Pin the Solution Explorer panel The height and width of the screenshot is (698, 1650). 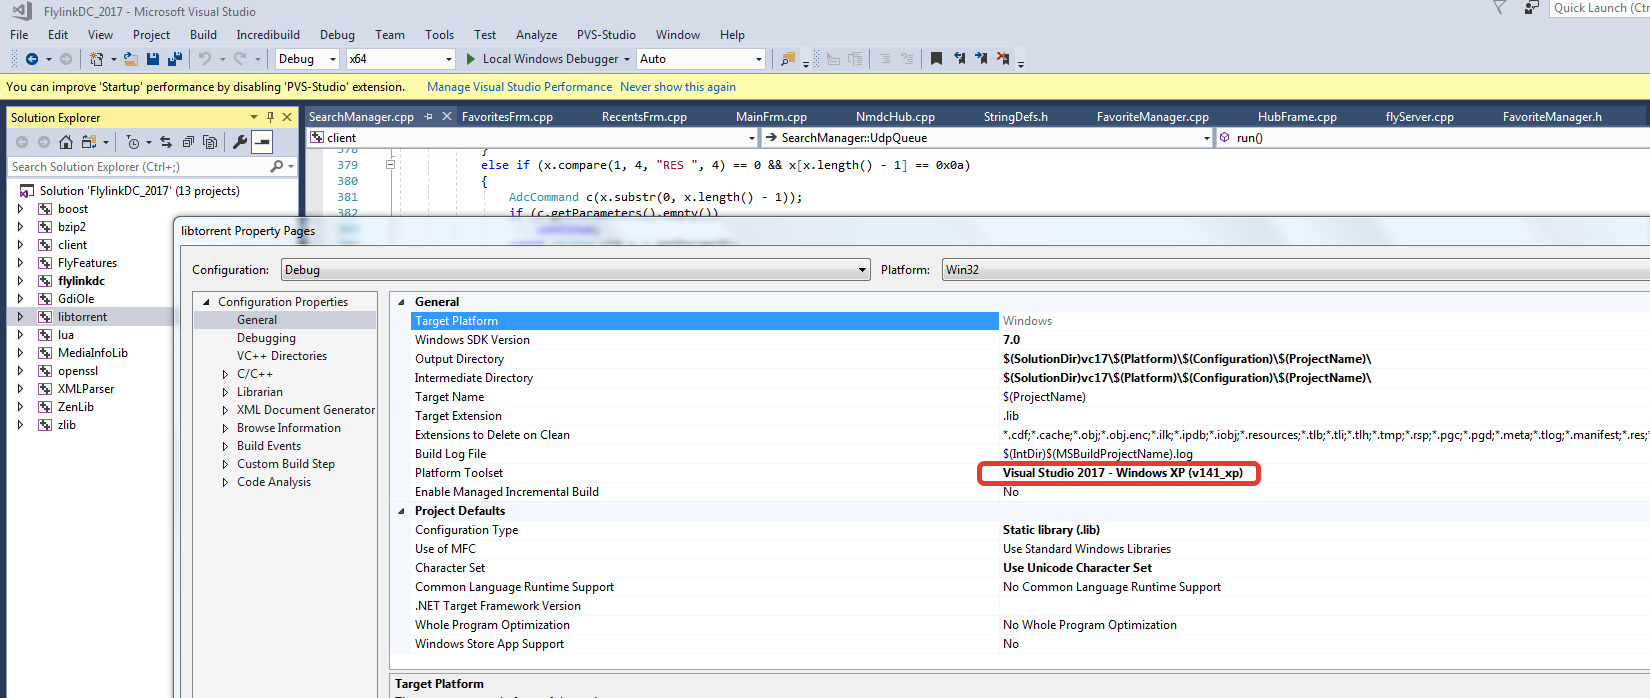[270, 117]
